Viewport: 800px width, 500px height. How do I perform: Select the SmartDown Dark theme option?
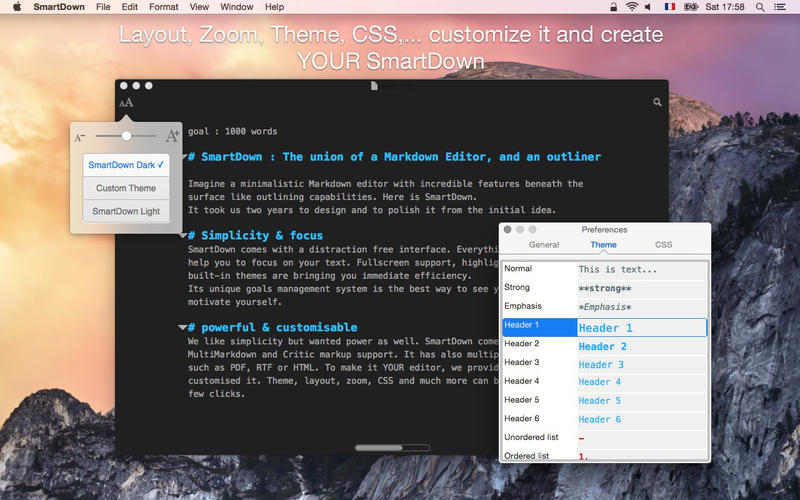(x=126, y=165)
